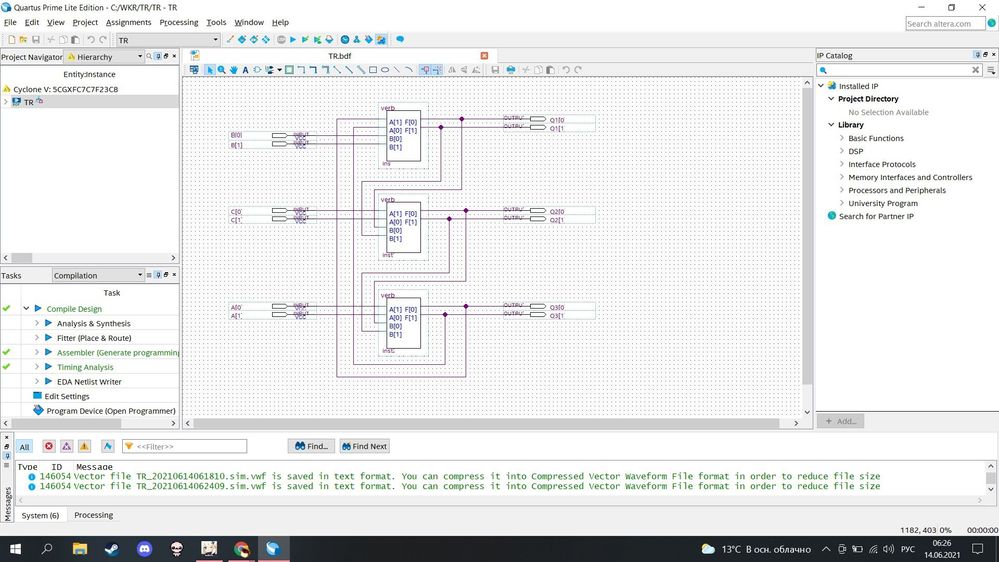Open the Assignments menu
The height and width of the screenshot is (562, 999).
[128, 22]
